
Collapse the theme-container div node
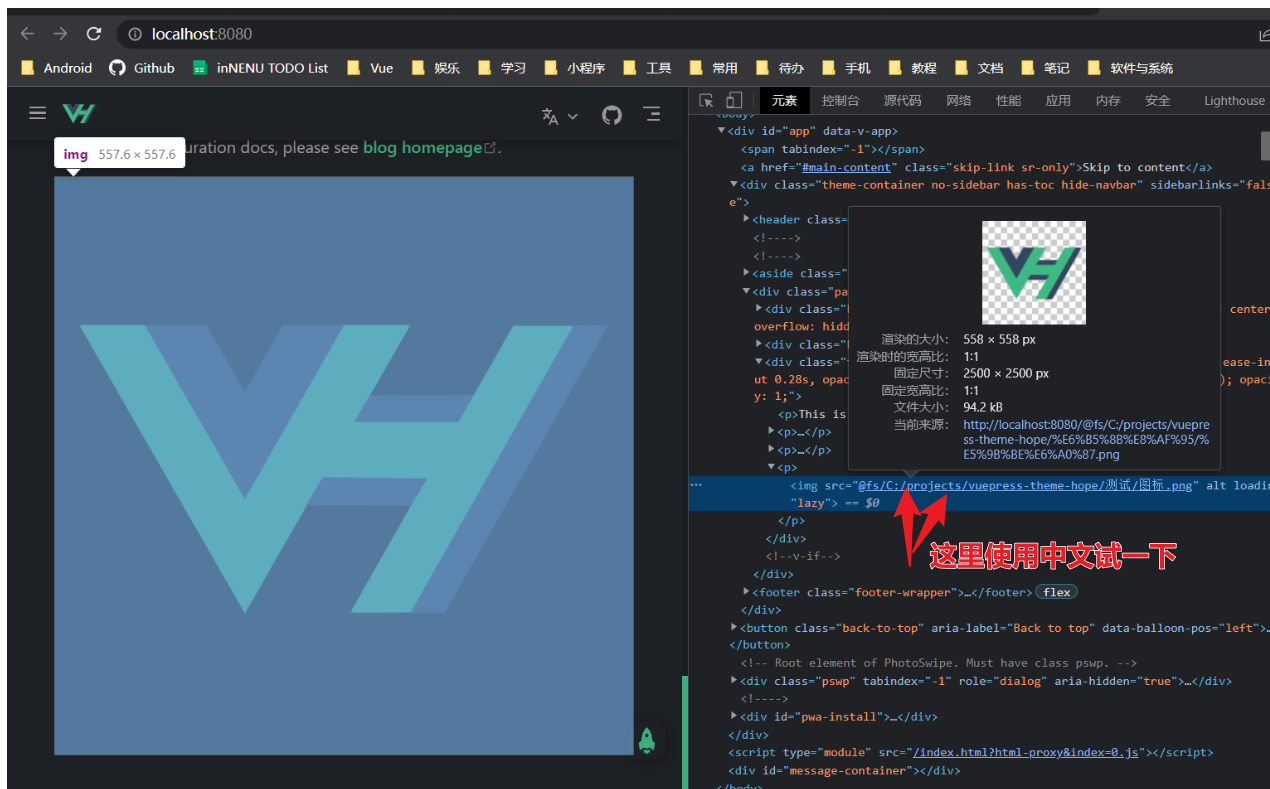coord(734,185)
